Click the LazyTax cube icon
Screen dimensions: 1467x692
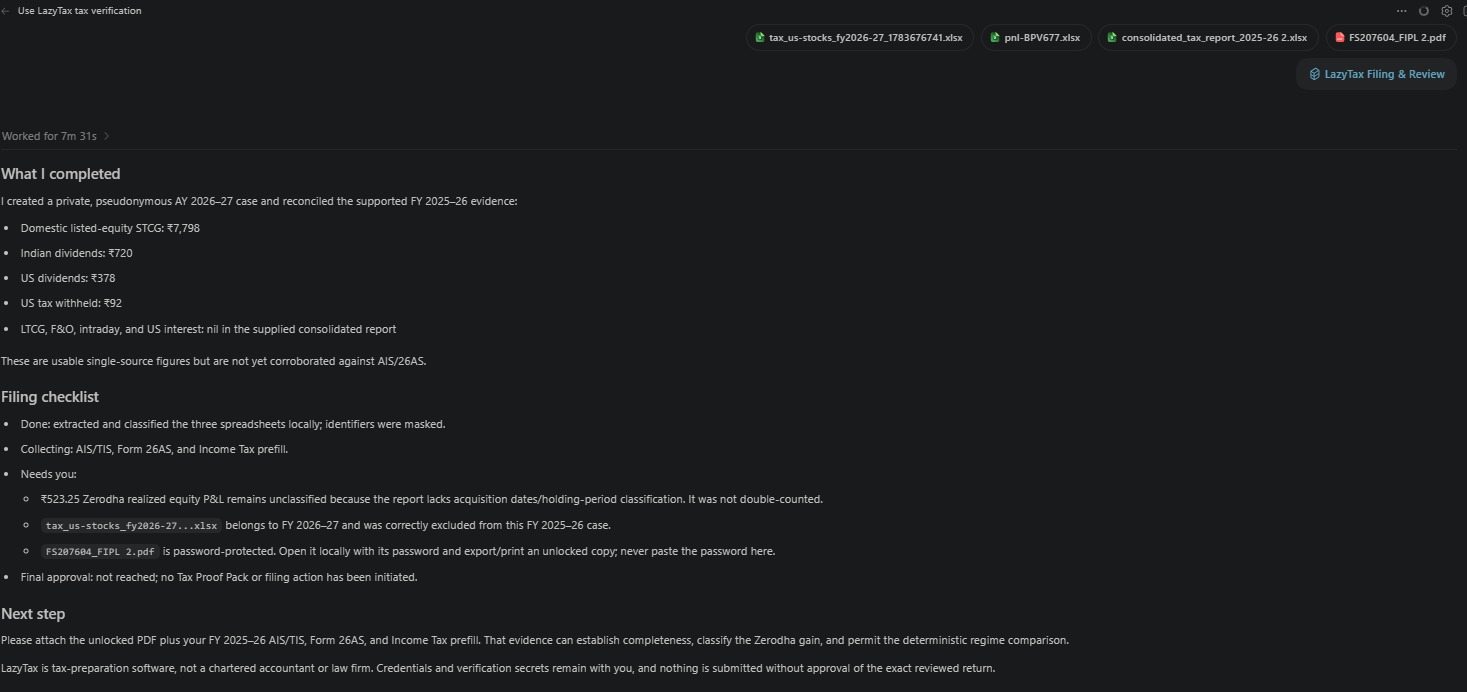[x=1315, y=74]
